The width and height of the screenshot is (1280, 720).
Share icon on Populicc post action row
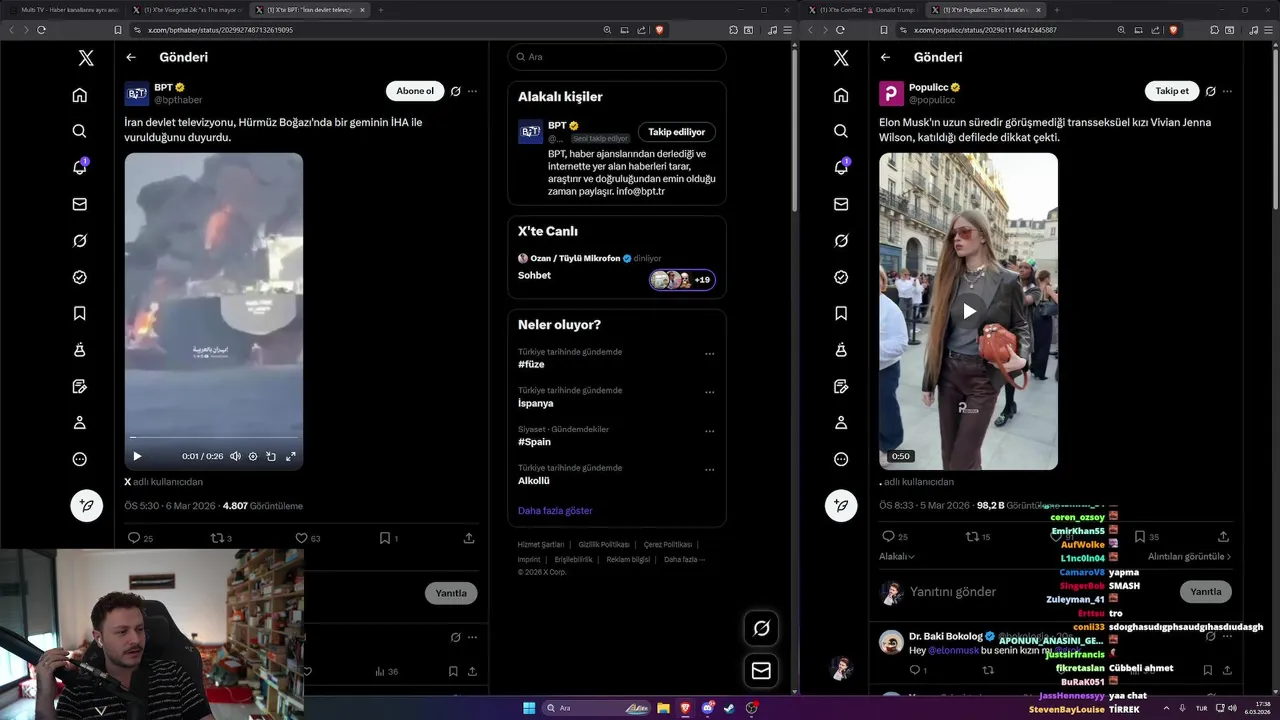coord(1223,537)
